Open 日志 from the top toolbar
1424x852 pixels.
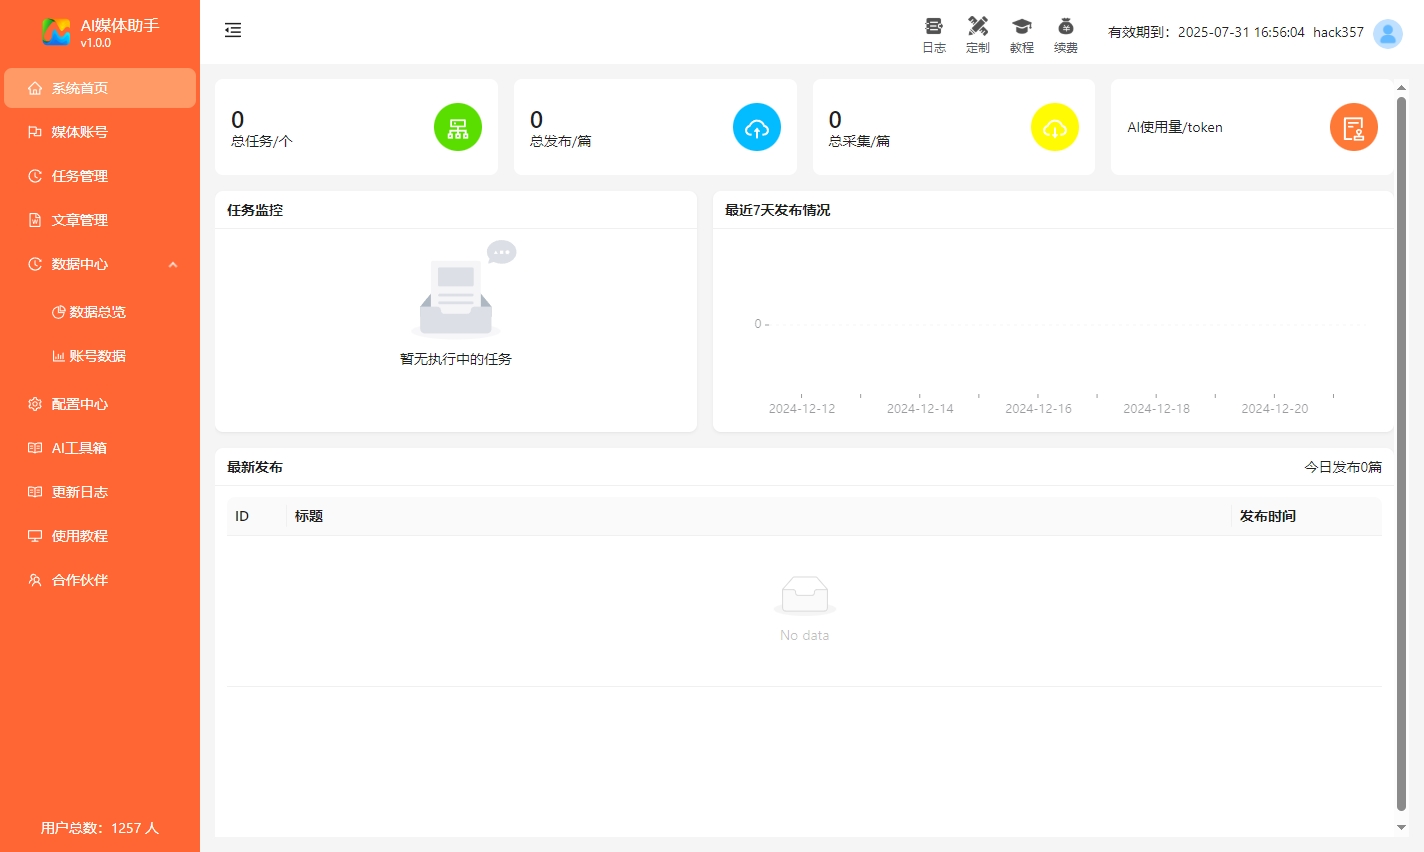coord(934,35)
